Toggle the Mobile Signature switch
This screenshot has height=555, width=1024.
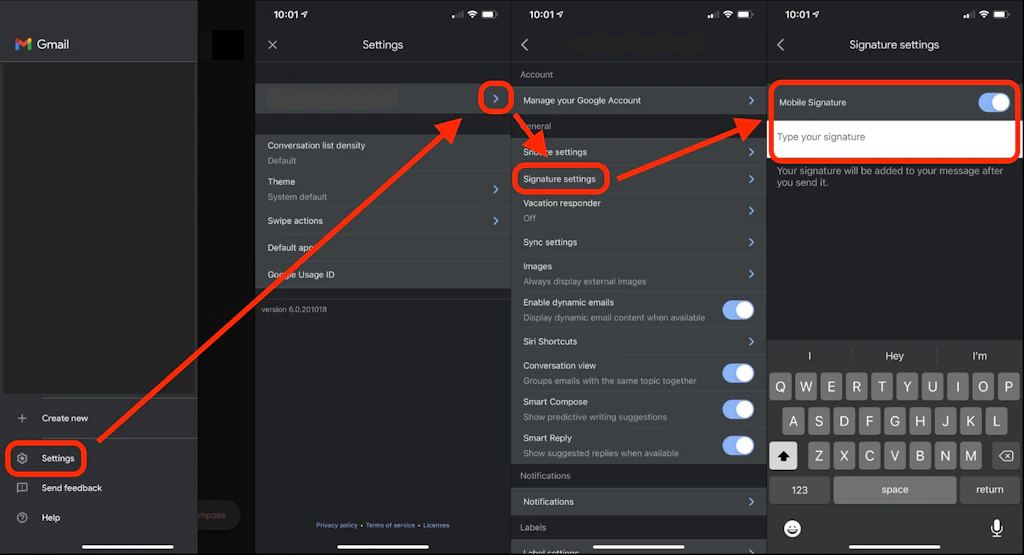click(x=994, y=103)
